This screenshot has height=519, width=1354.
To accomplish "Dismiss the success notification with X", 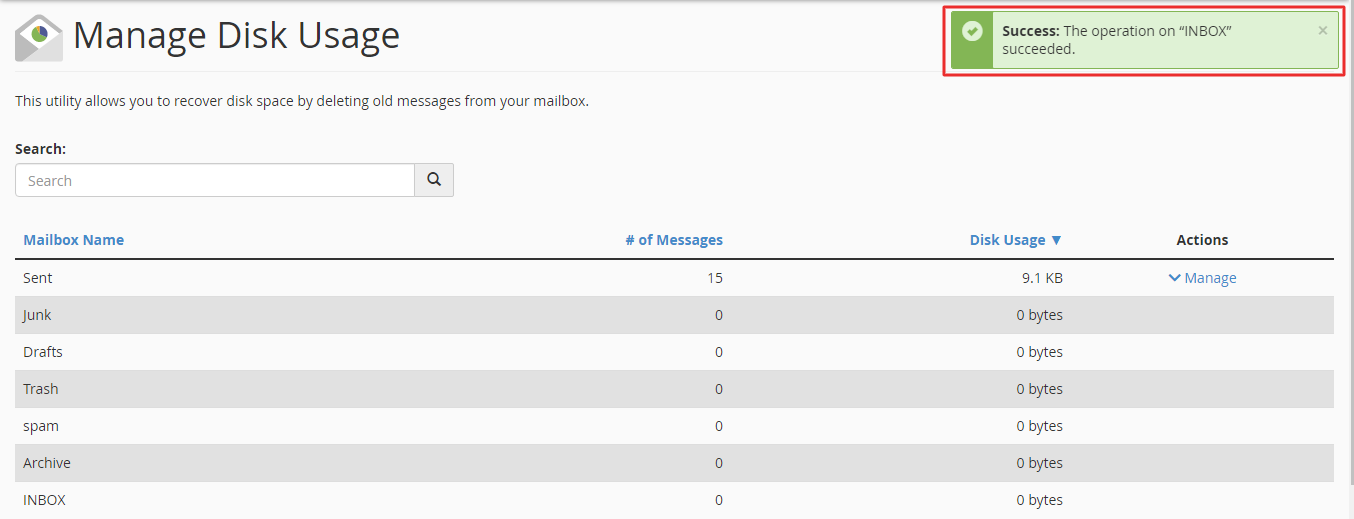I will (1323, 31).
